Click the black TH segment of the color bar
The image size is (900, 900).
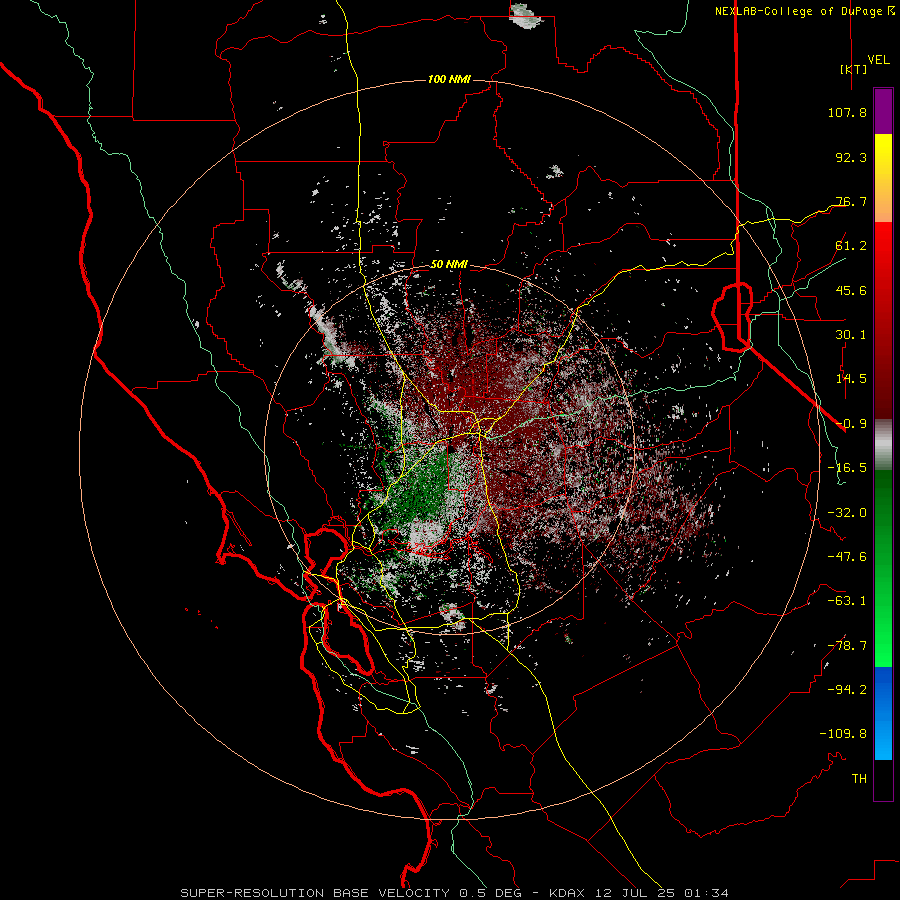pyautogui.click(x=883, y=779)
